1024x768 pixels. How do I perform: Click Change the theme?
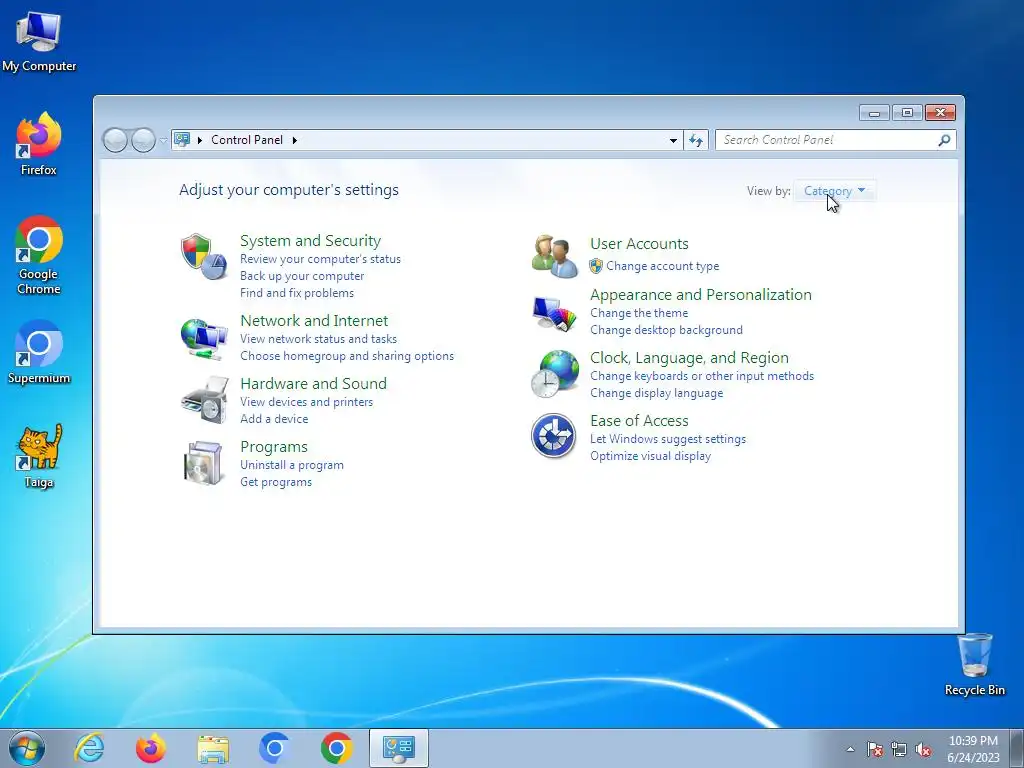639,313
